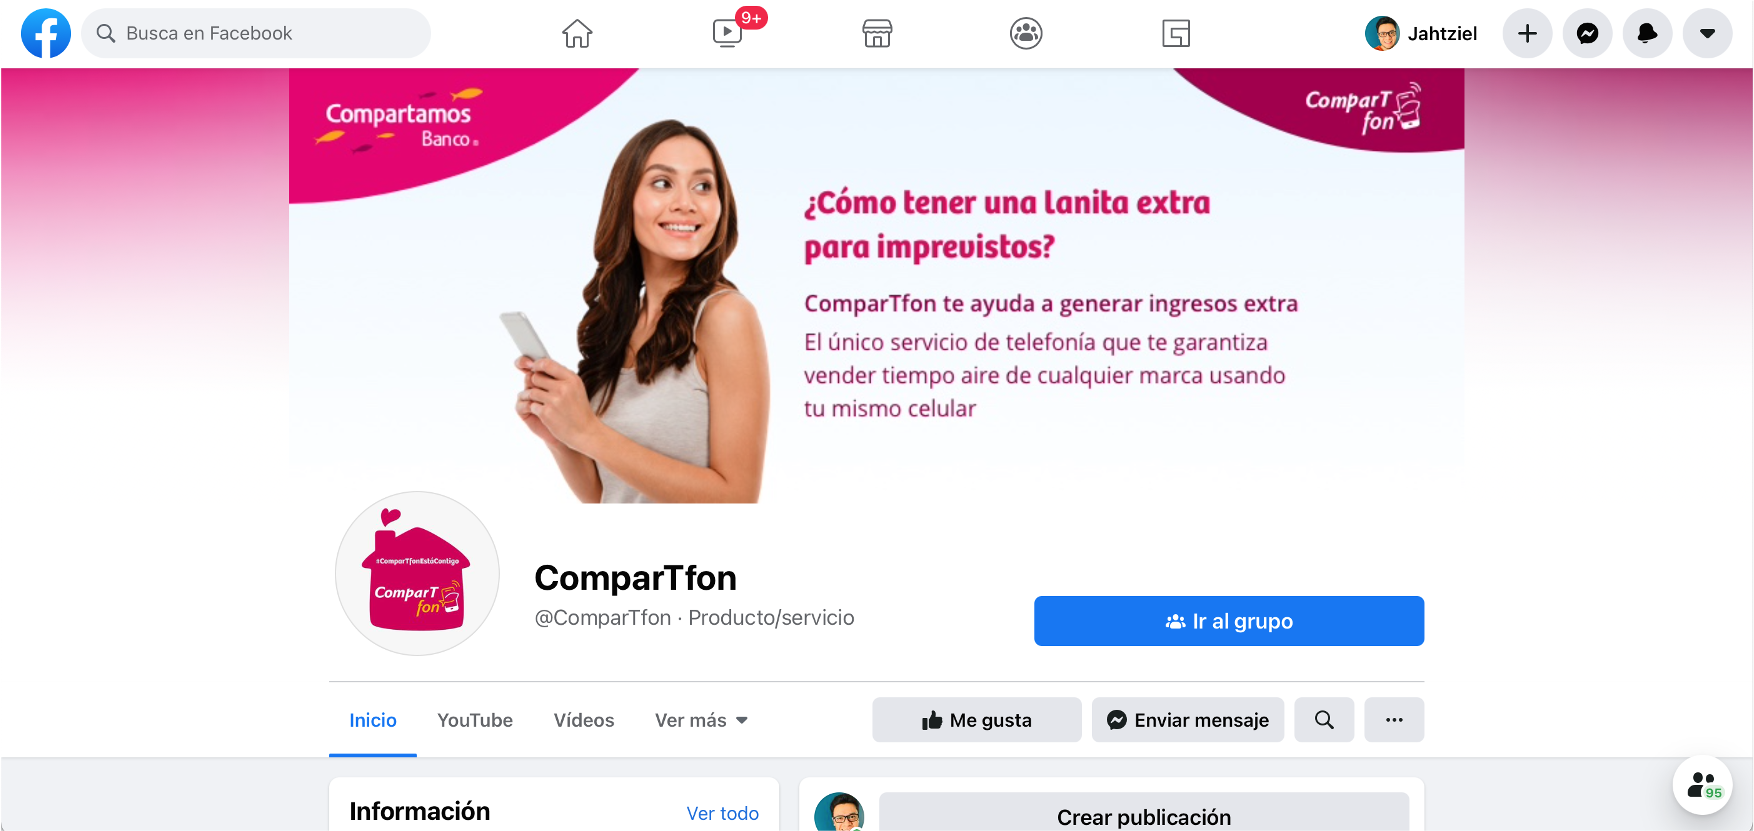Open the Watch videos icon
This screenshot has width=1754, height=831.
tap(727, 33)
